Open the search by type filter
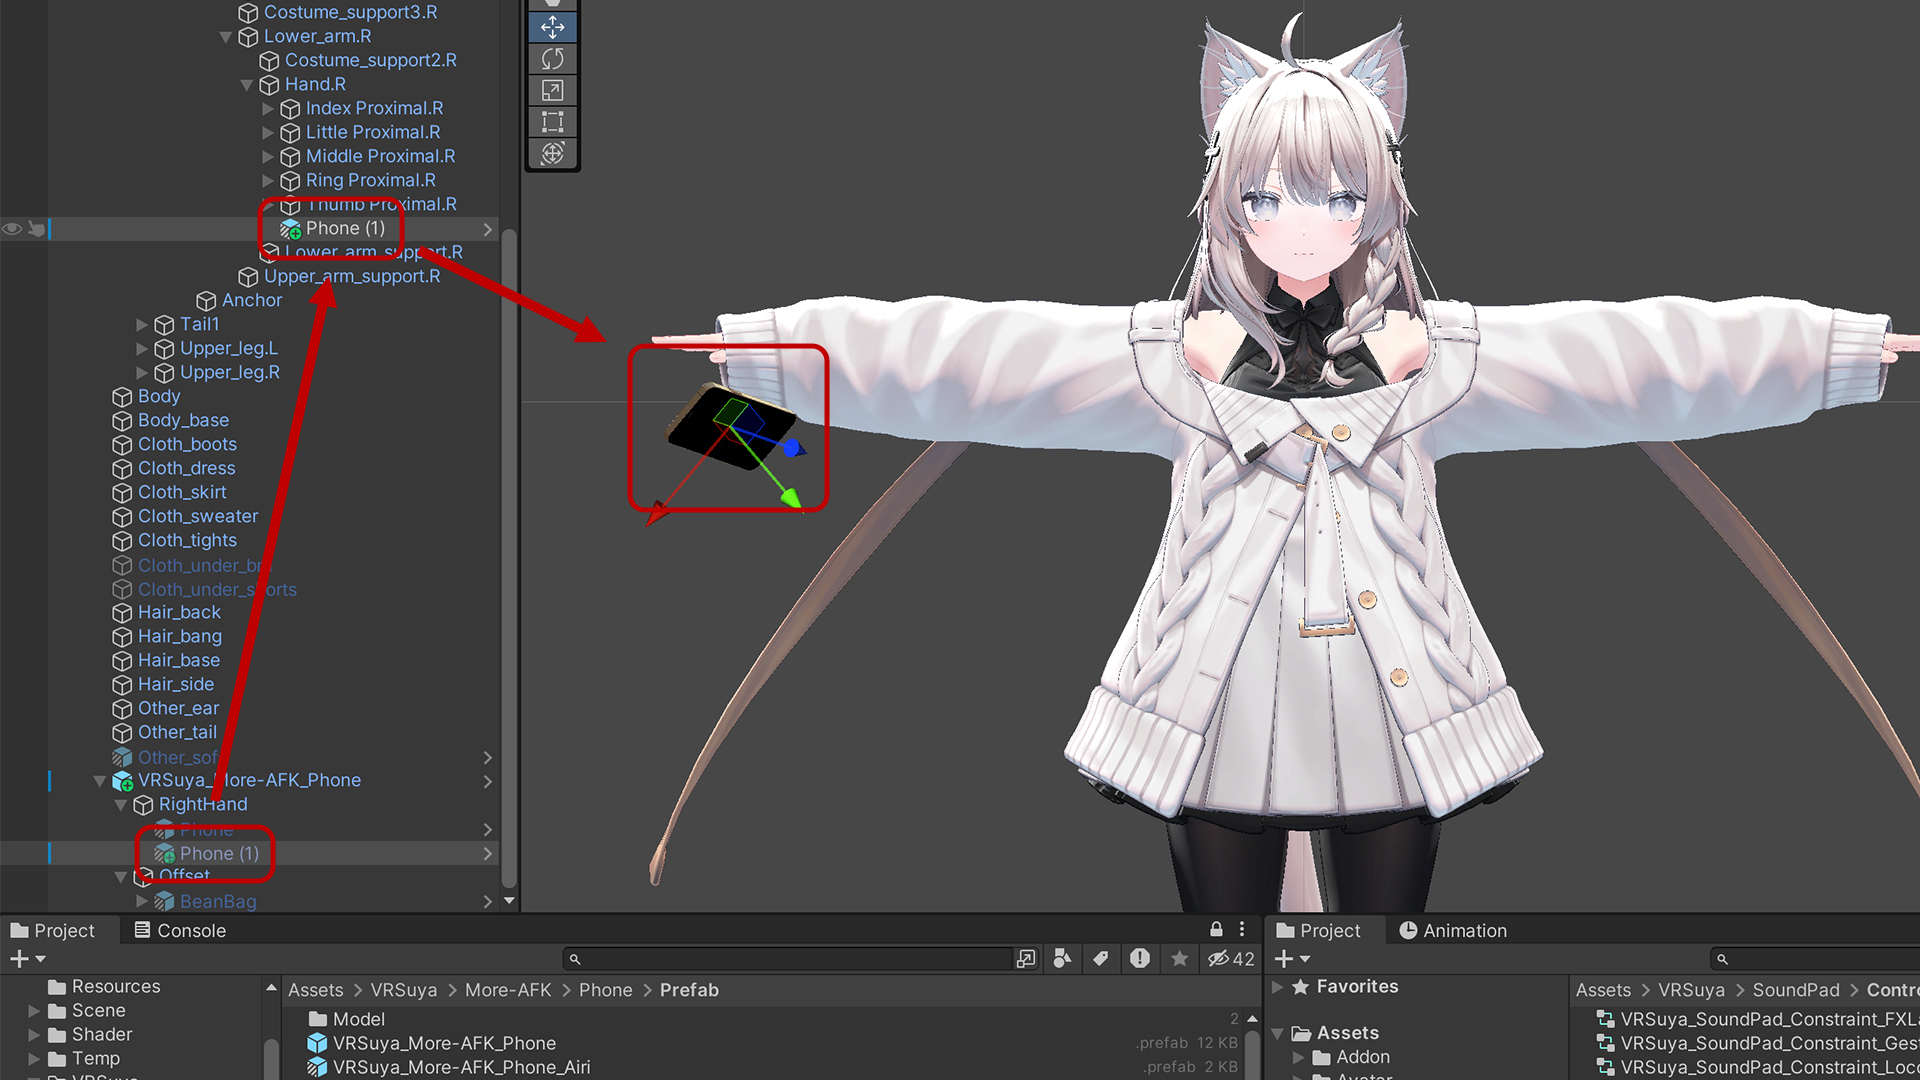The width and height of the screenshot is (1920, 1080). (1062, 959)
